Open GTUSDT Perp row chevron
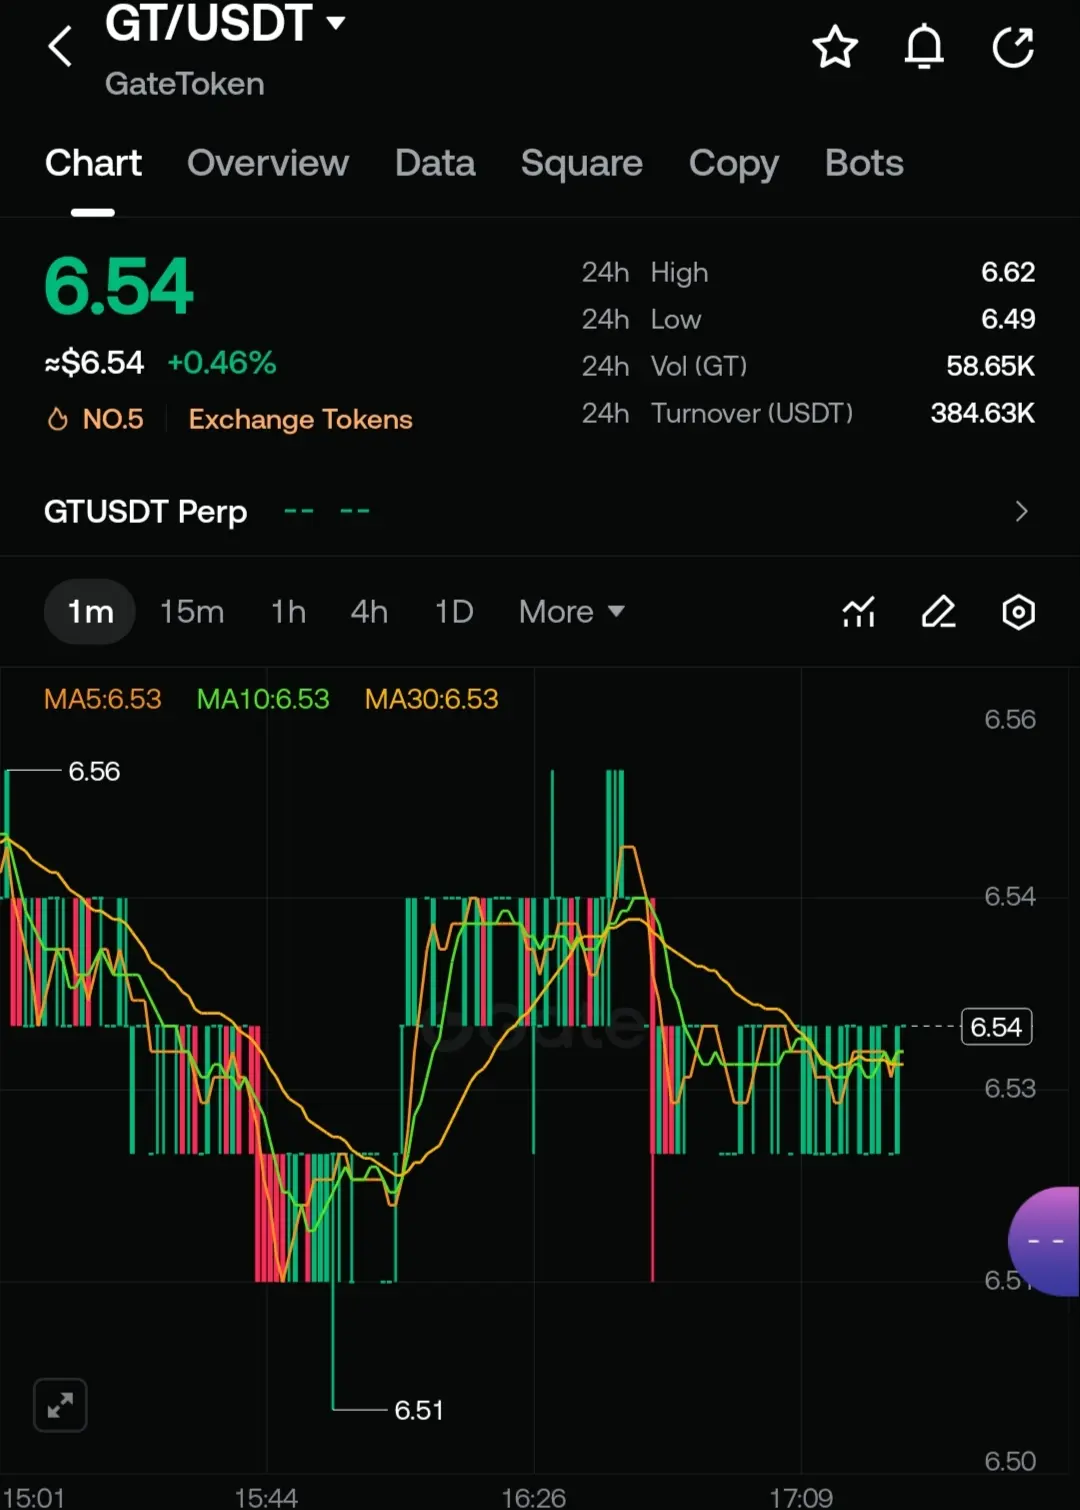 (1021, 511)
